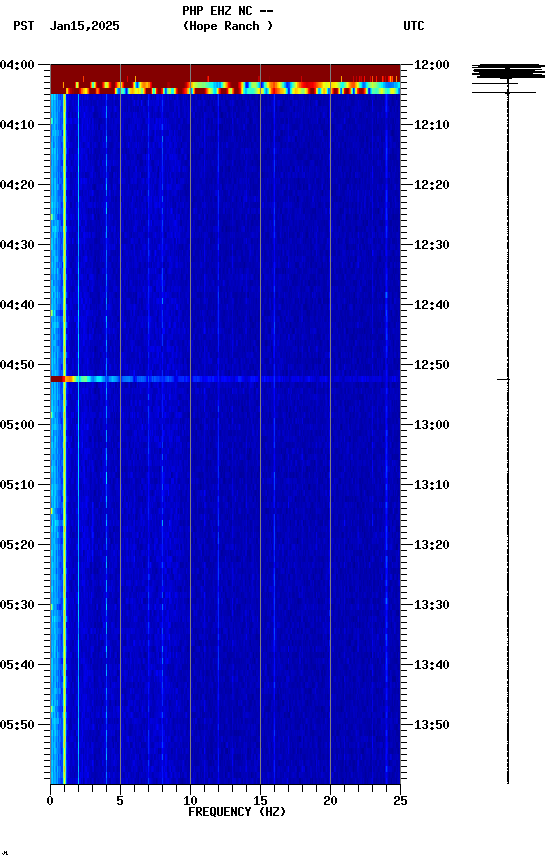Click the '13:00' UTC time label
Image resolution: width=552 pixels, height=864 pixels.
[x=432, y=425]
